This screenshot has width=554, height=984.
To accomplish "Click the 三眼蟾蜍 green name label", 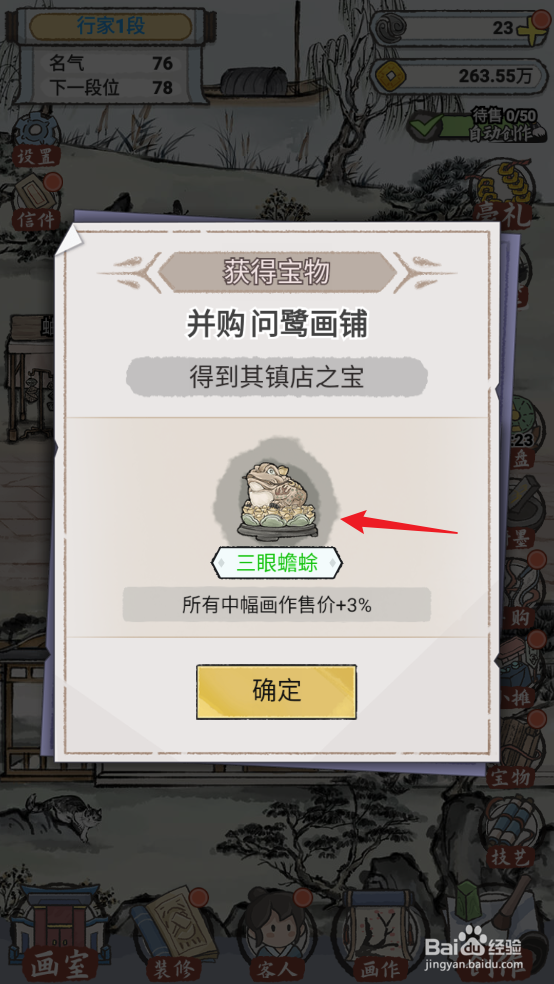I will pos(277,563).
